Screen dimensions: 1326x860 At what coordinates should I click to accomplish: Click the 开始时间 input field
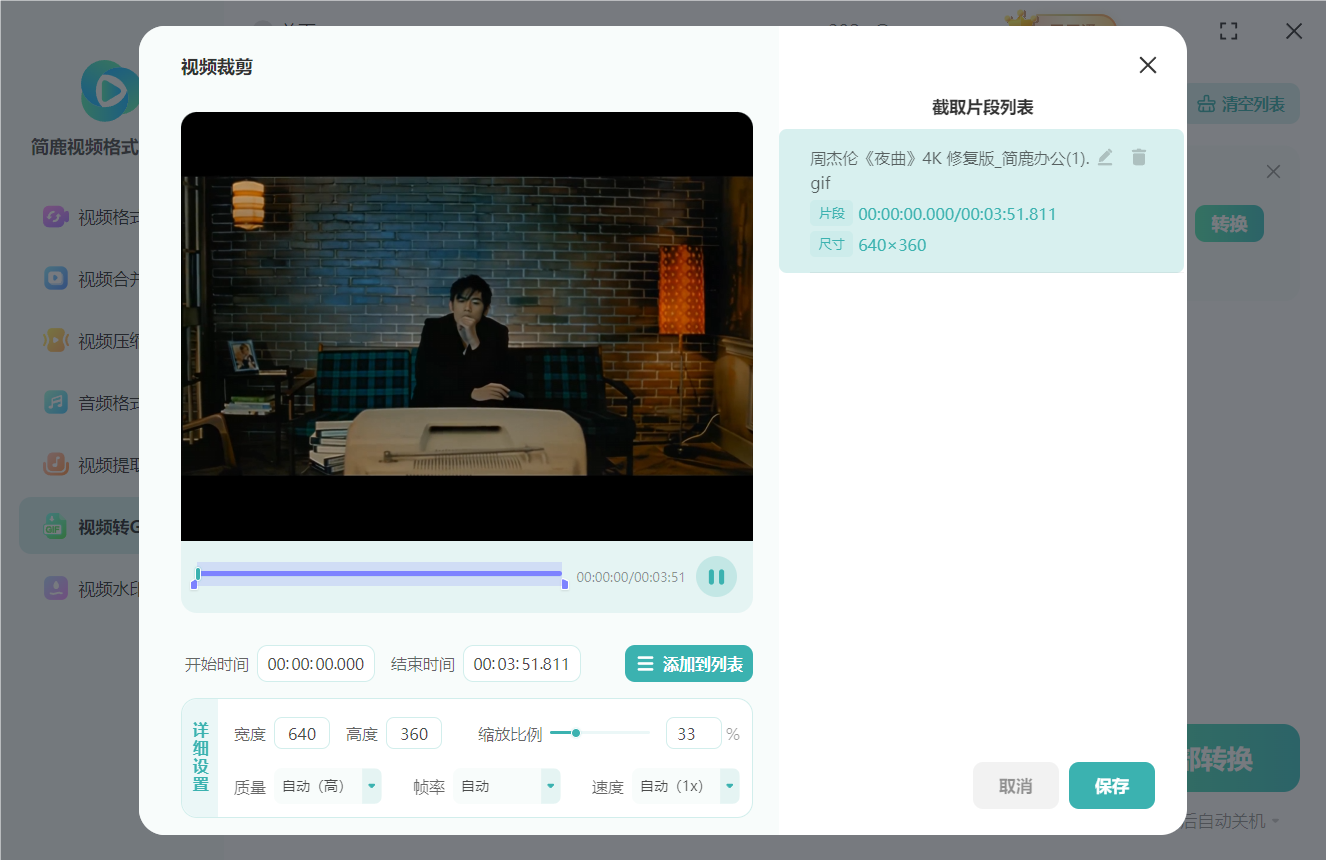316,664
